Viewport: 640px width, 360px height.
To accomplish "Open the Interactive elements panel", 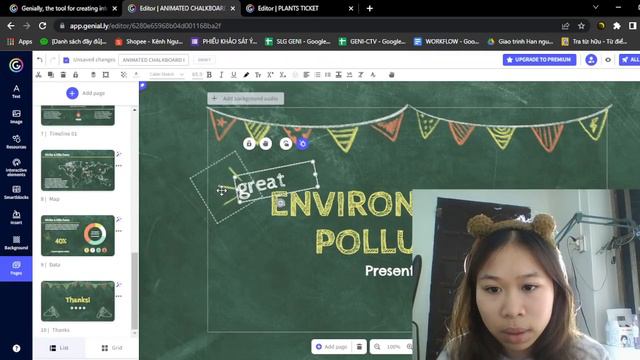I will click(16, 167).
